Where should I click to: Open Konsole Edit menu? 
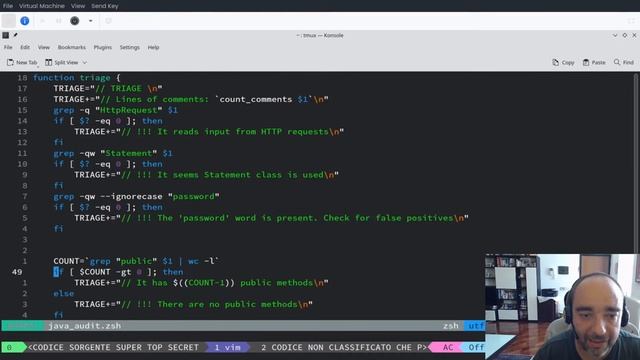25,47
